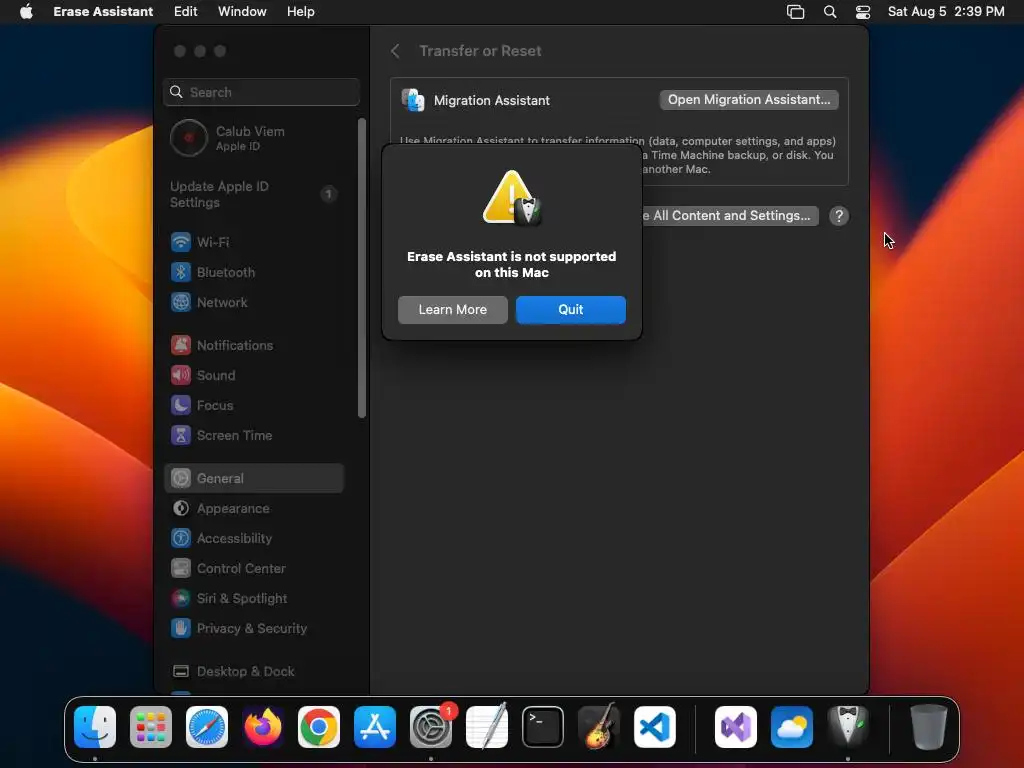Open Terminal from the Dock
Screen dimensions: 1024x768
click(x=543, y=727)
